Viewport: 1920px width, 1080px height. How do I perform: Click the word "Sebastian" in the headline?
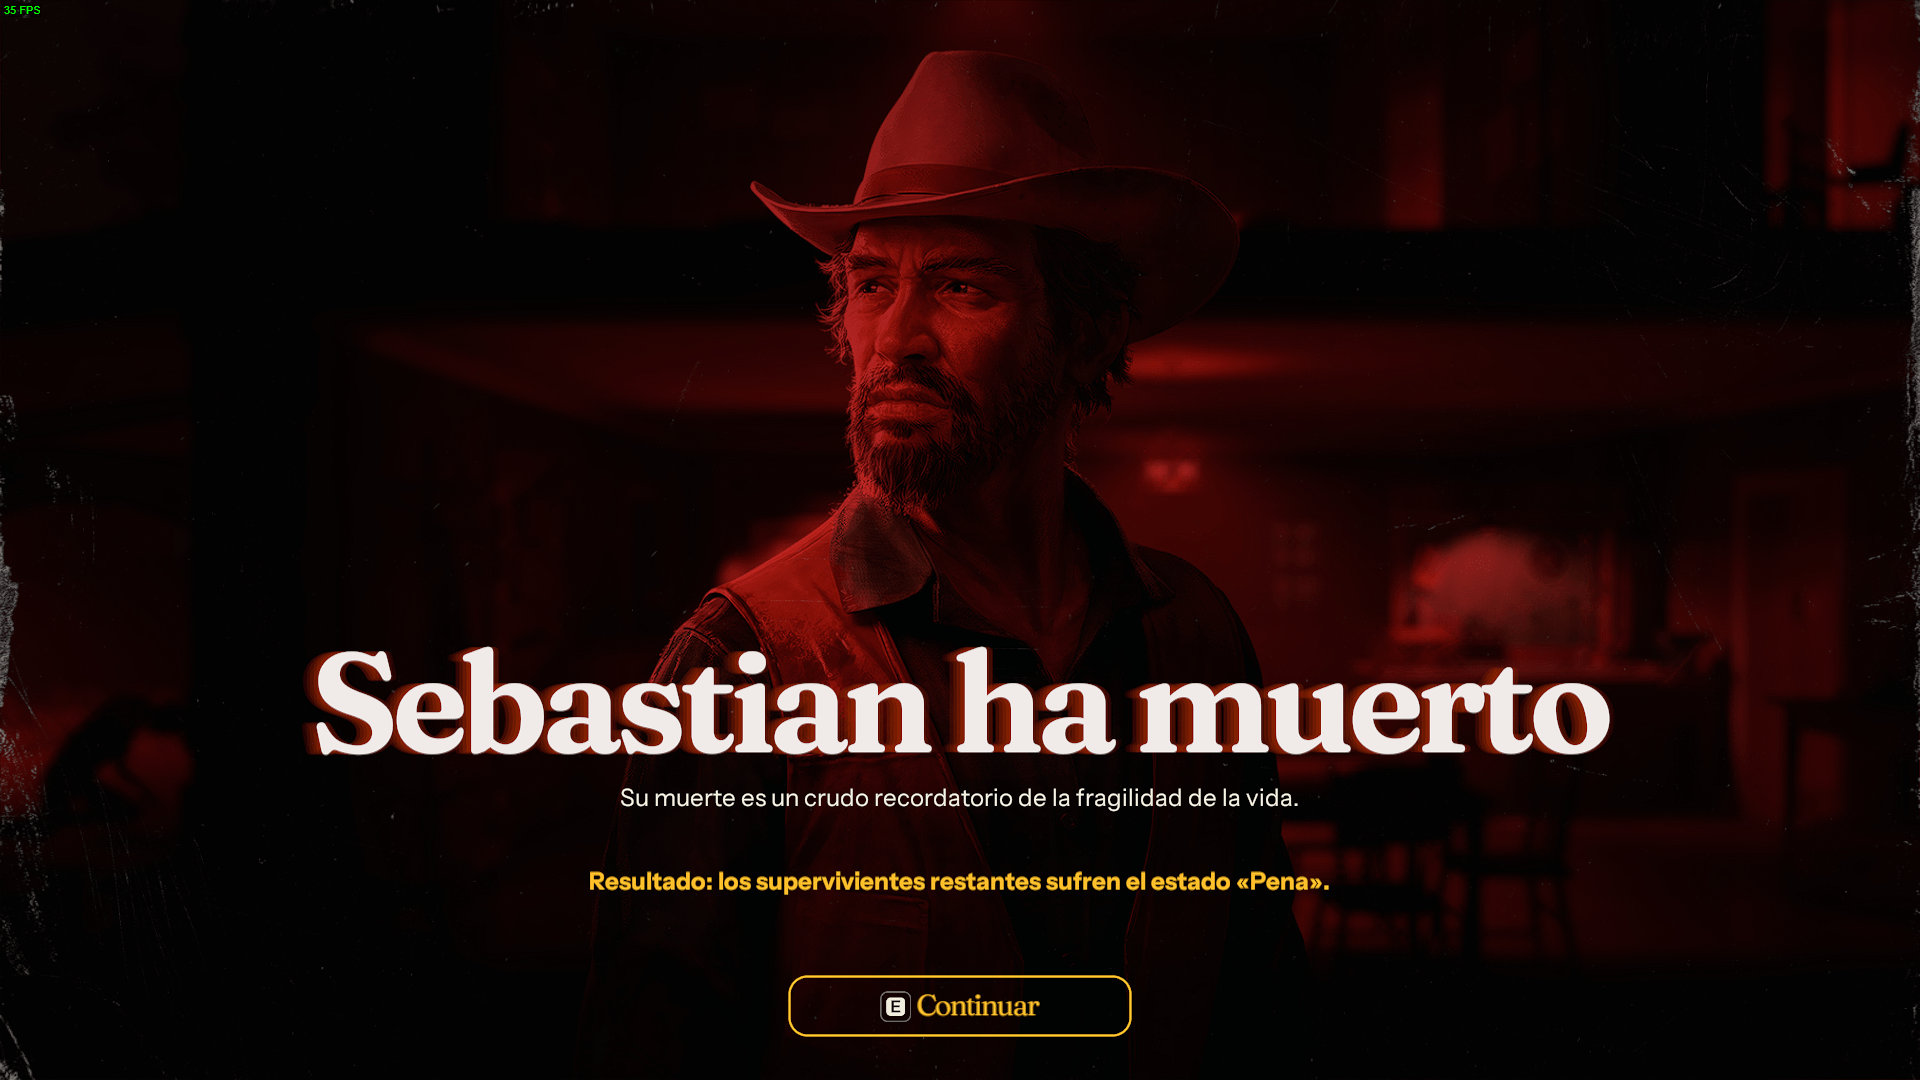point(622,703)
